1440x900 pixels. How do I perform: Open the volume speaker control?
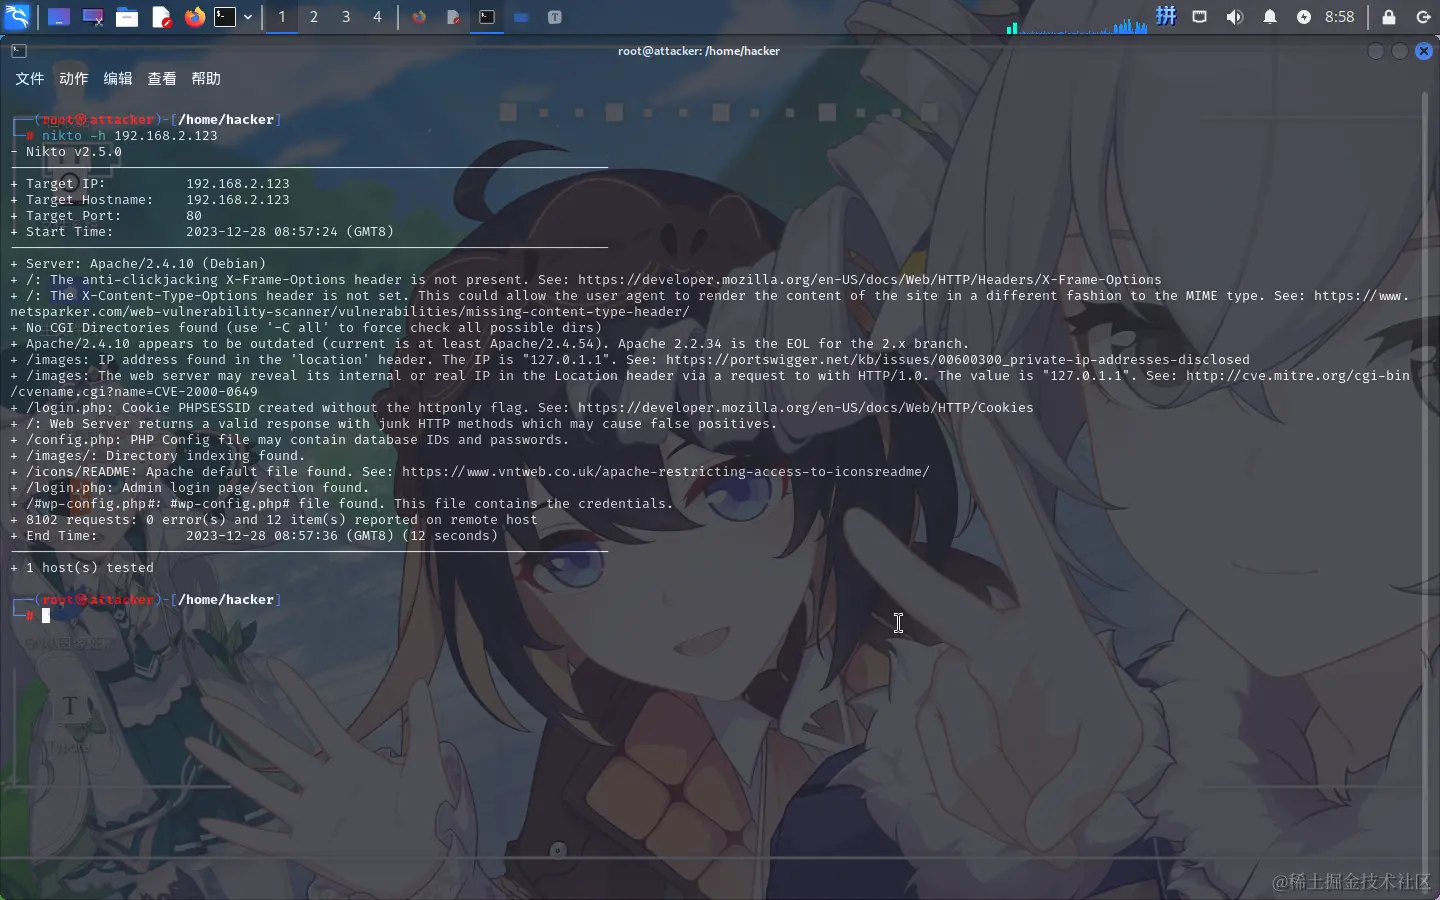point(1235,17)
